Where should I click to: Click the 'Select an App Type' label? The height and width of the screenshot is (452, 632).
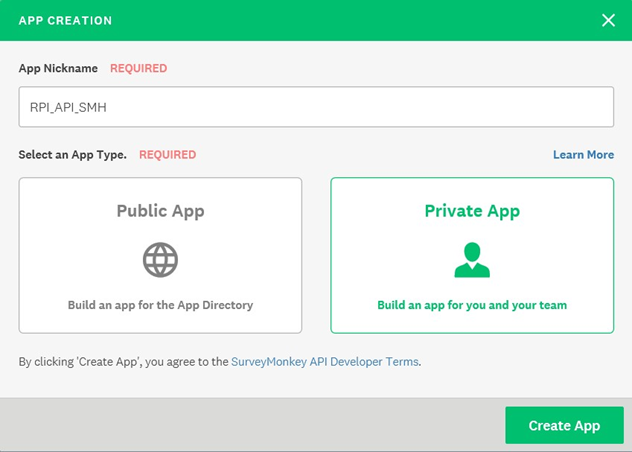pyautogui.click(x=73, y=155)
